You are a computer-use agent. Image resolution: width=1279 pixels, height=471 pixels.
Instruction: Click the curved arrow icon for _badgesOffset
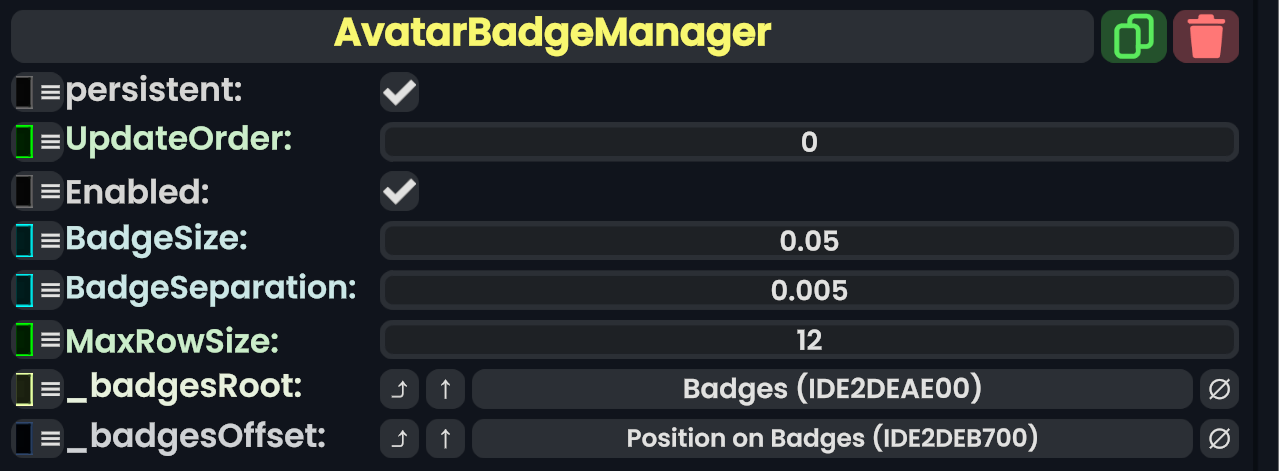click(399, 438)
